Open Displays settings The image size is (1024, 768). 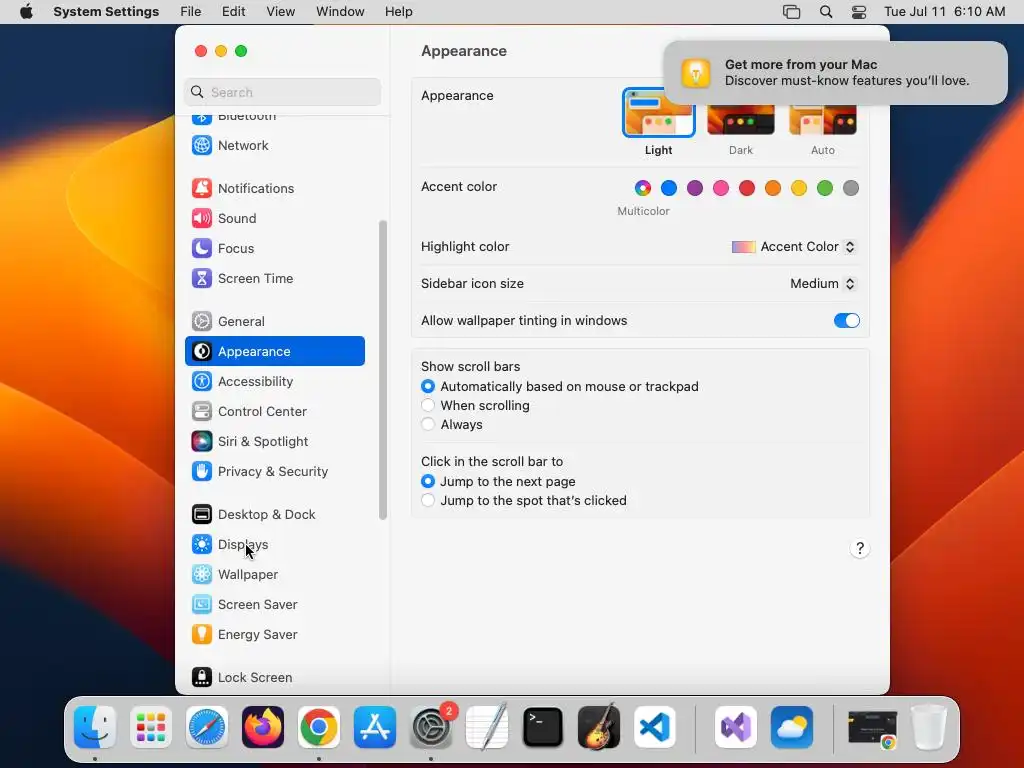[275, 545]
